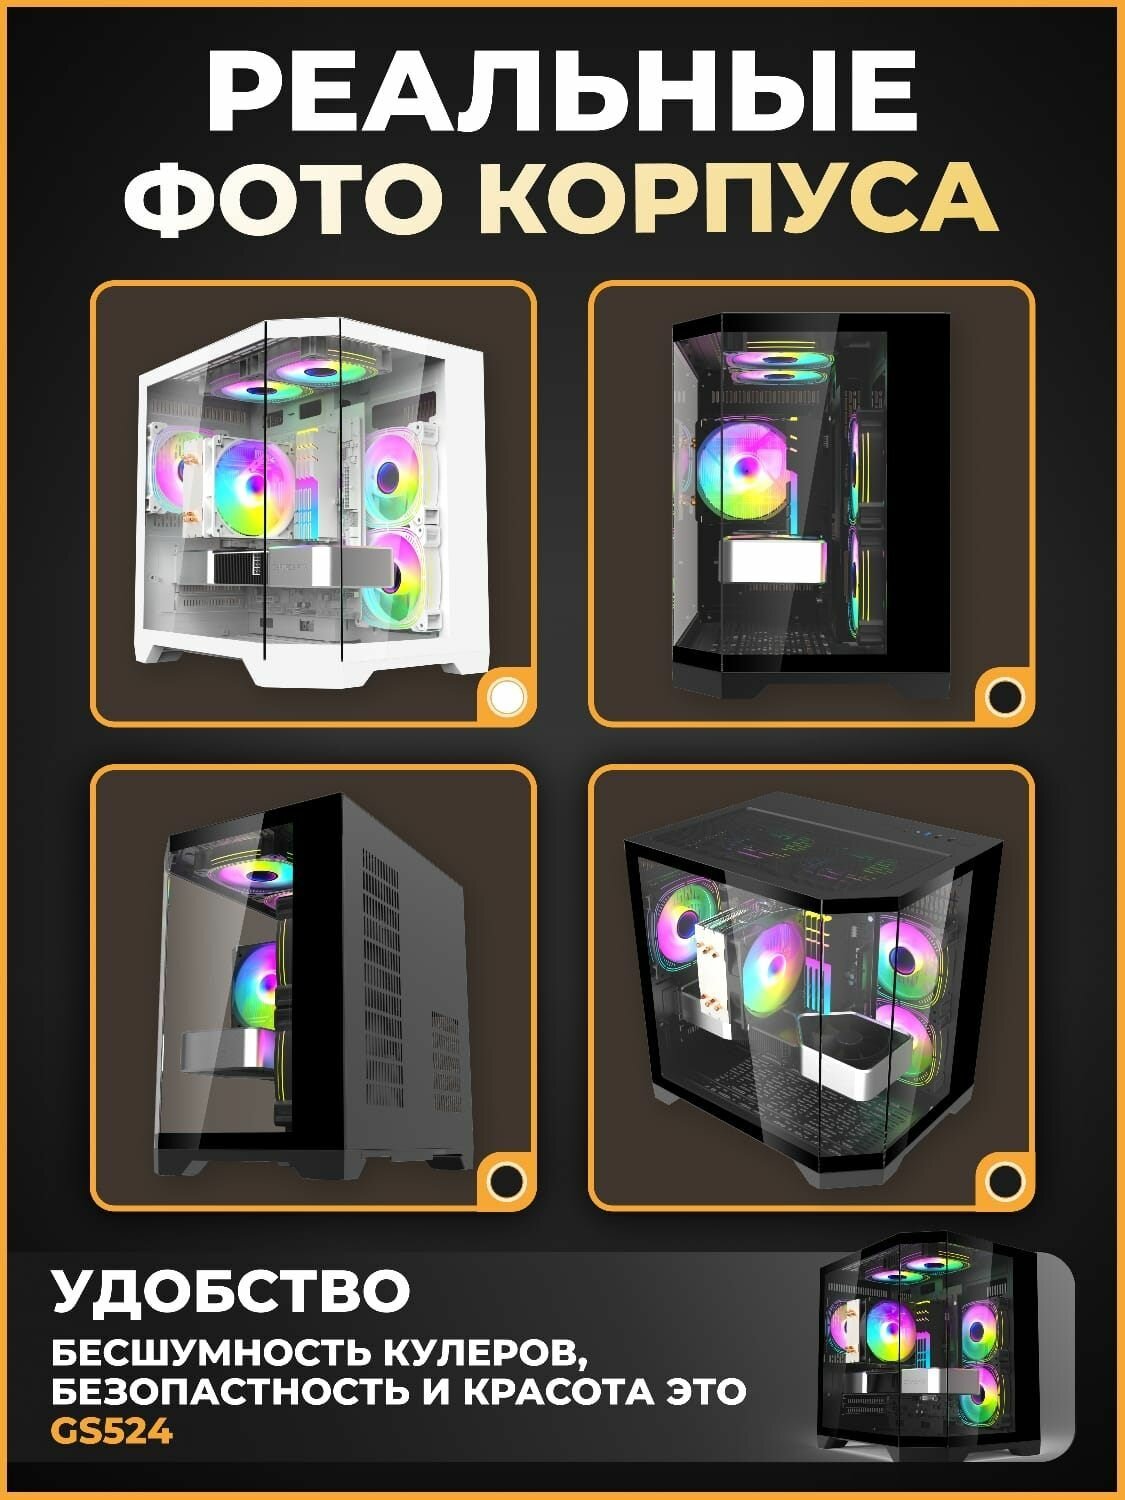This screenshot has width=1125, height=1500.
Task: Open the white case photo
Action: 314,504
